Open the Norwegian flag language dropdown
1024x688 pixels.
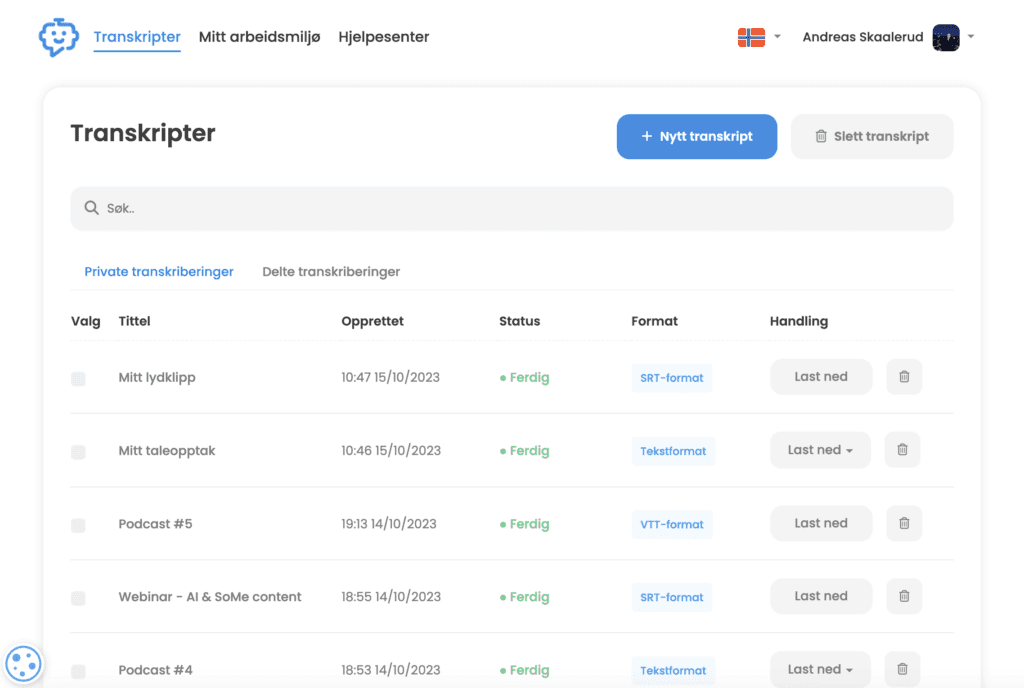click(759, 37)
